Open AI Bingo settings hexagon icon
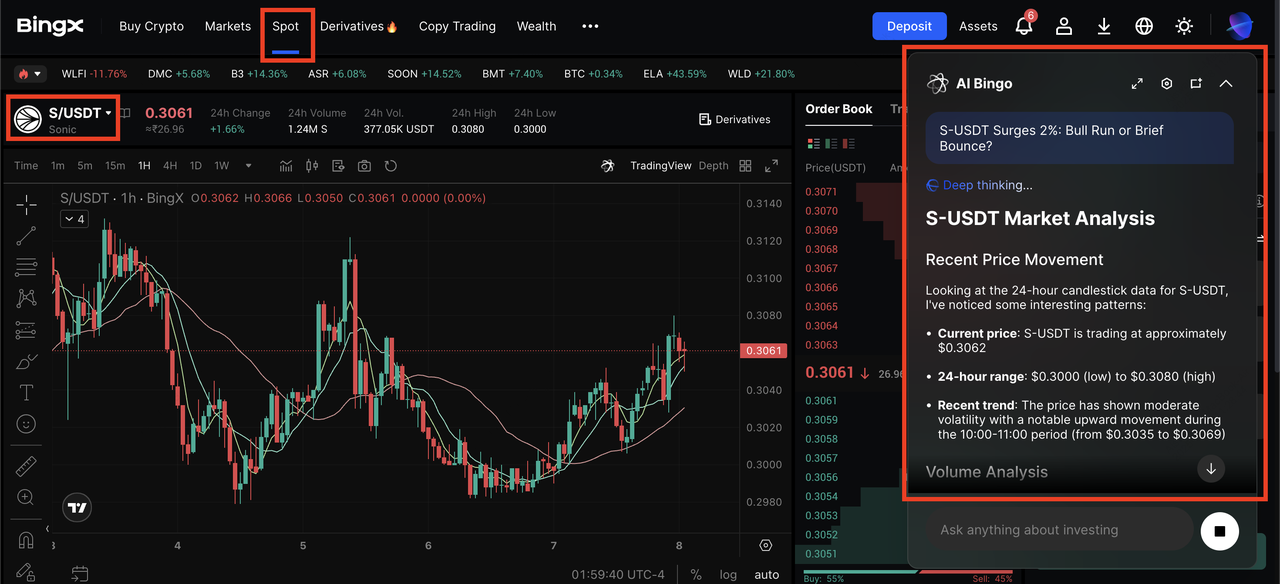Viewport: 1280px width, 584px height. 1166,84
